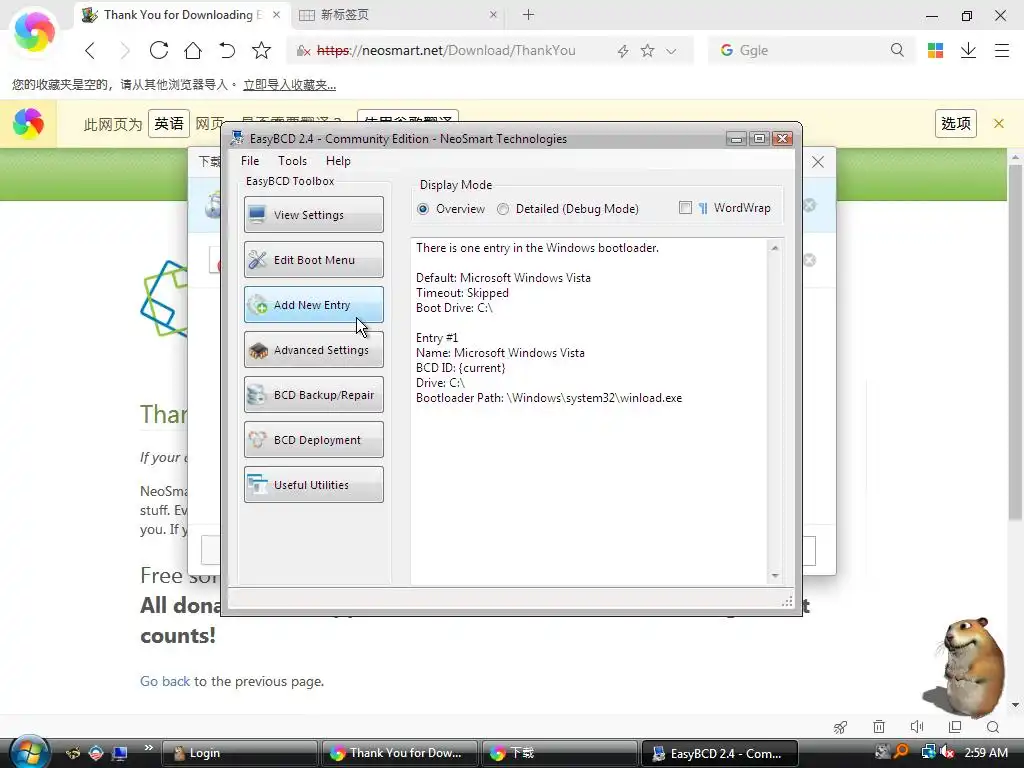Open the colorful apps grid icon

tap(935, 50)
